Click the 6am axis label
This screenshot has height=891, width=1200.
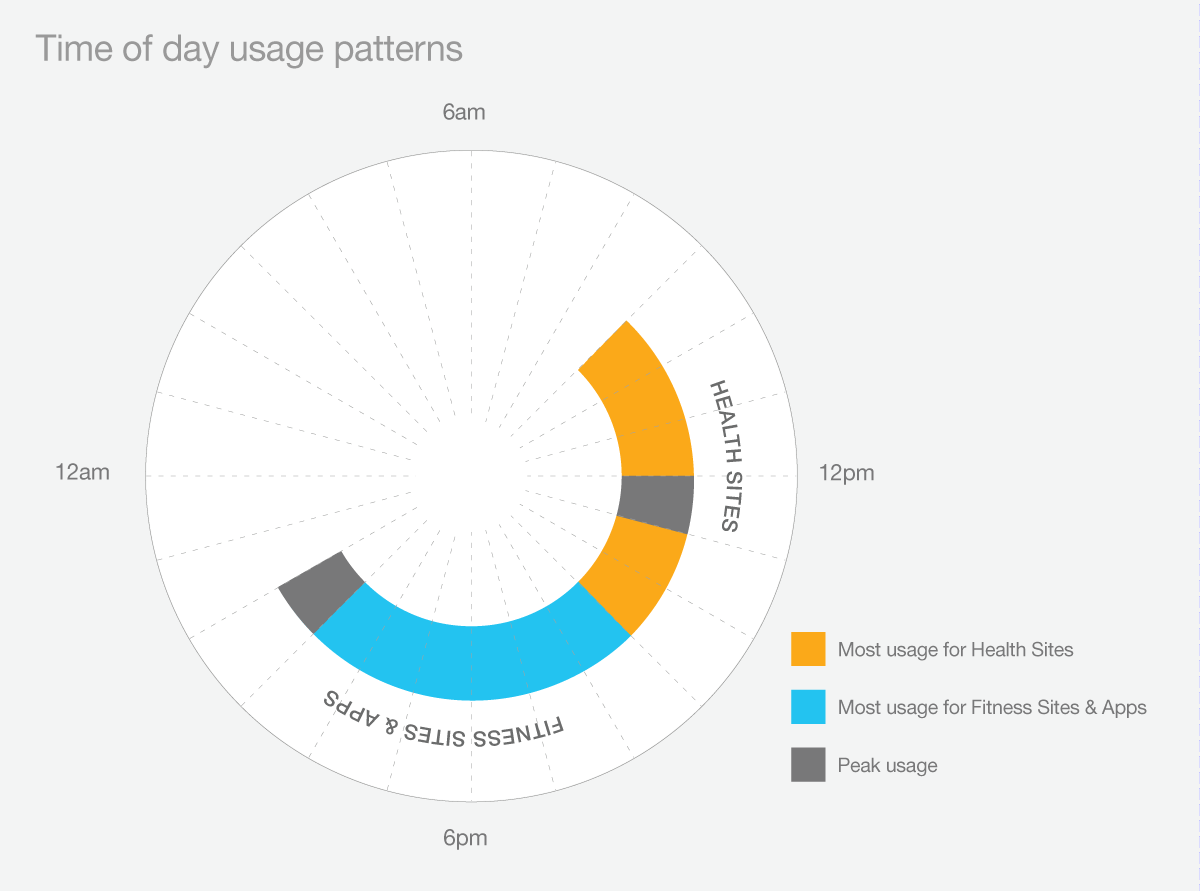coord(464,112)
